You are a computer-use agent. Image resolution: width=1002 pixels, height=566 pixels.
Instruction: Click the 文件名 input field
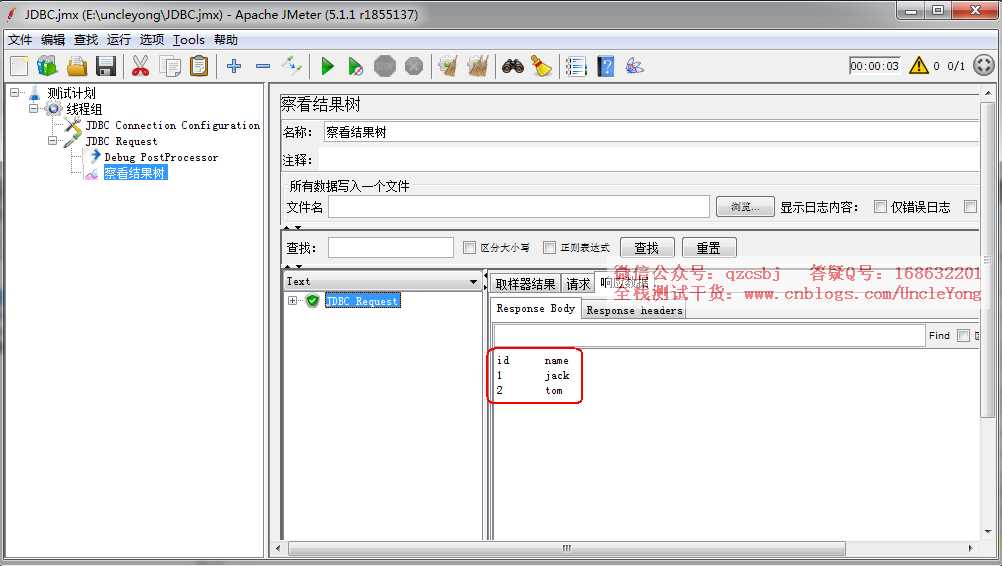click(x=519, y=207)
